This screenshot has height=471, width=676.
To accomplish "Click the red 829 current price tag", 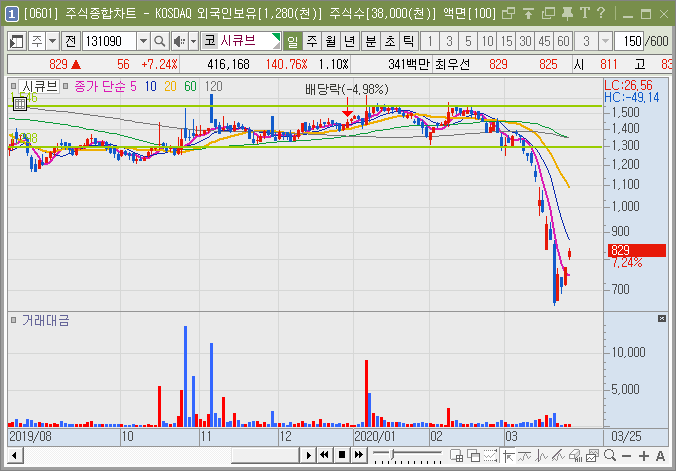I will click(636, 250).
